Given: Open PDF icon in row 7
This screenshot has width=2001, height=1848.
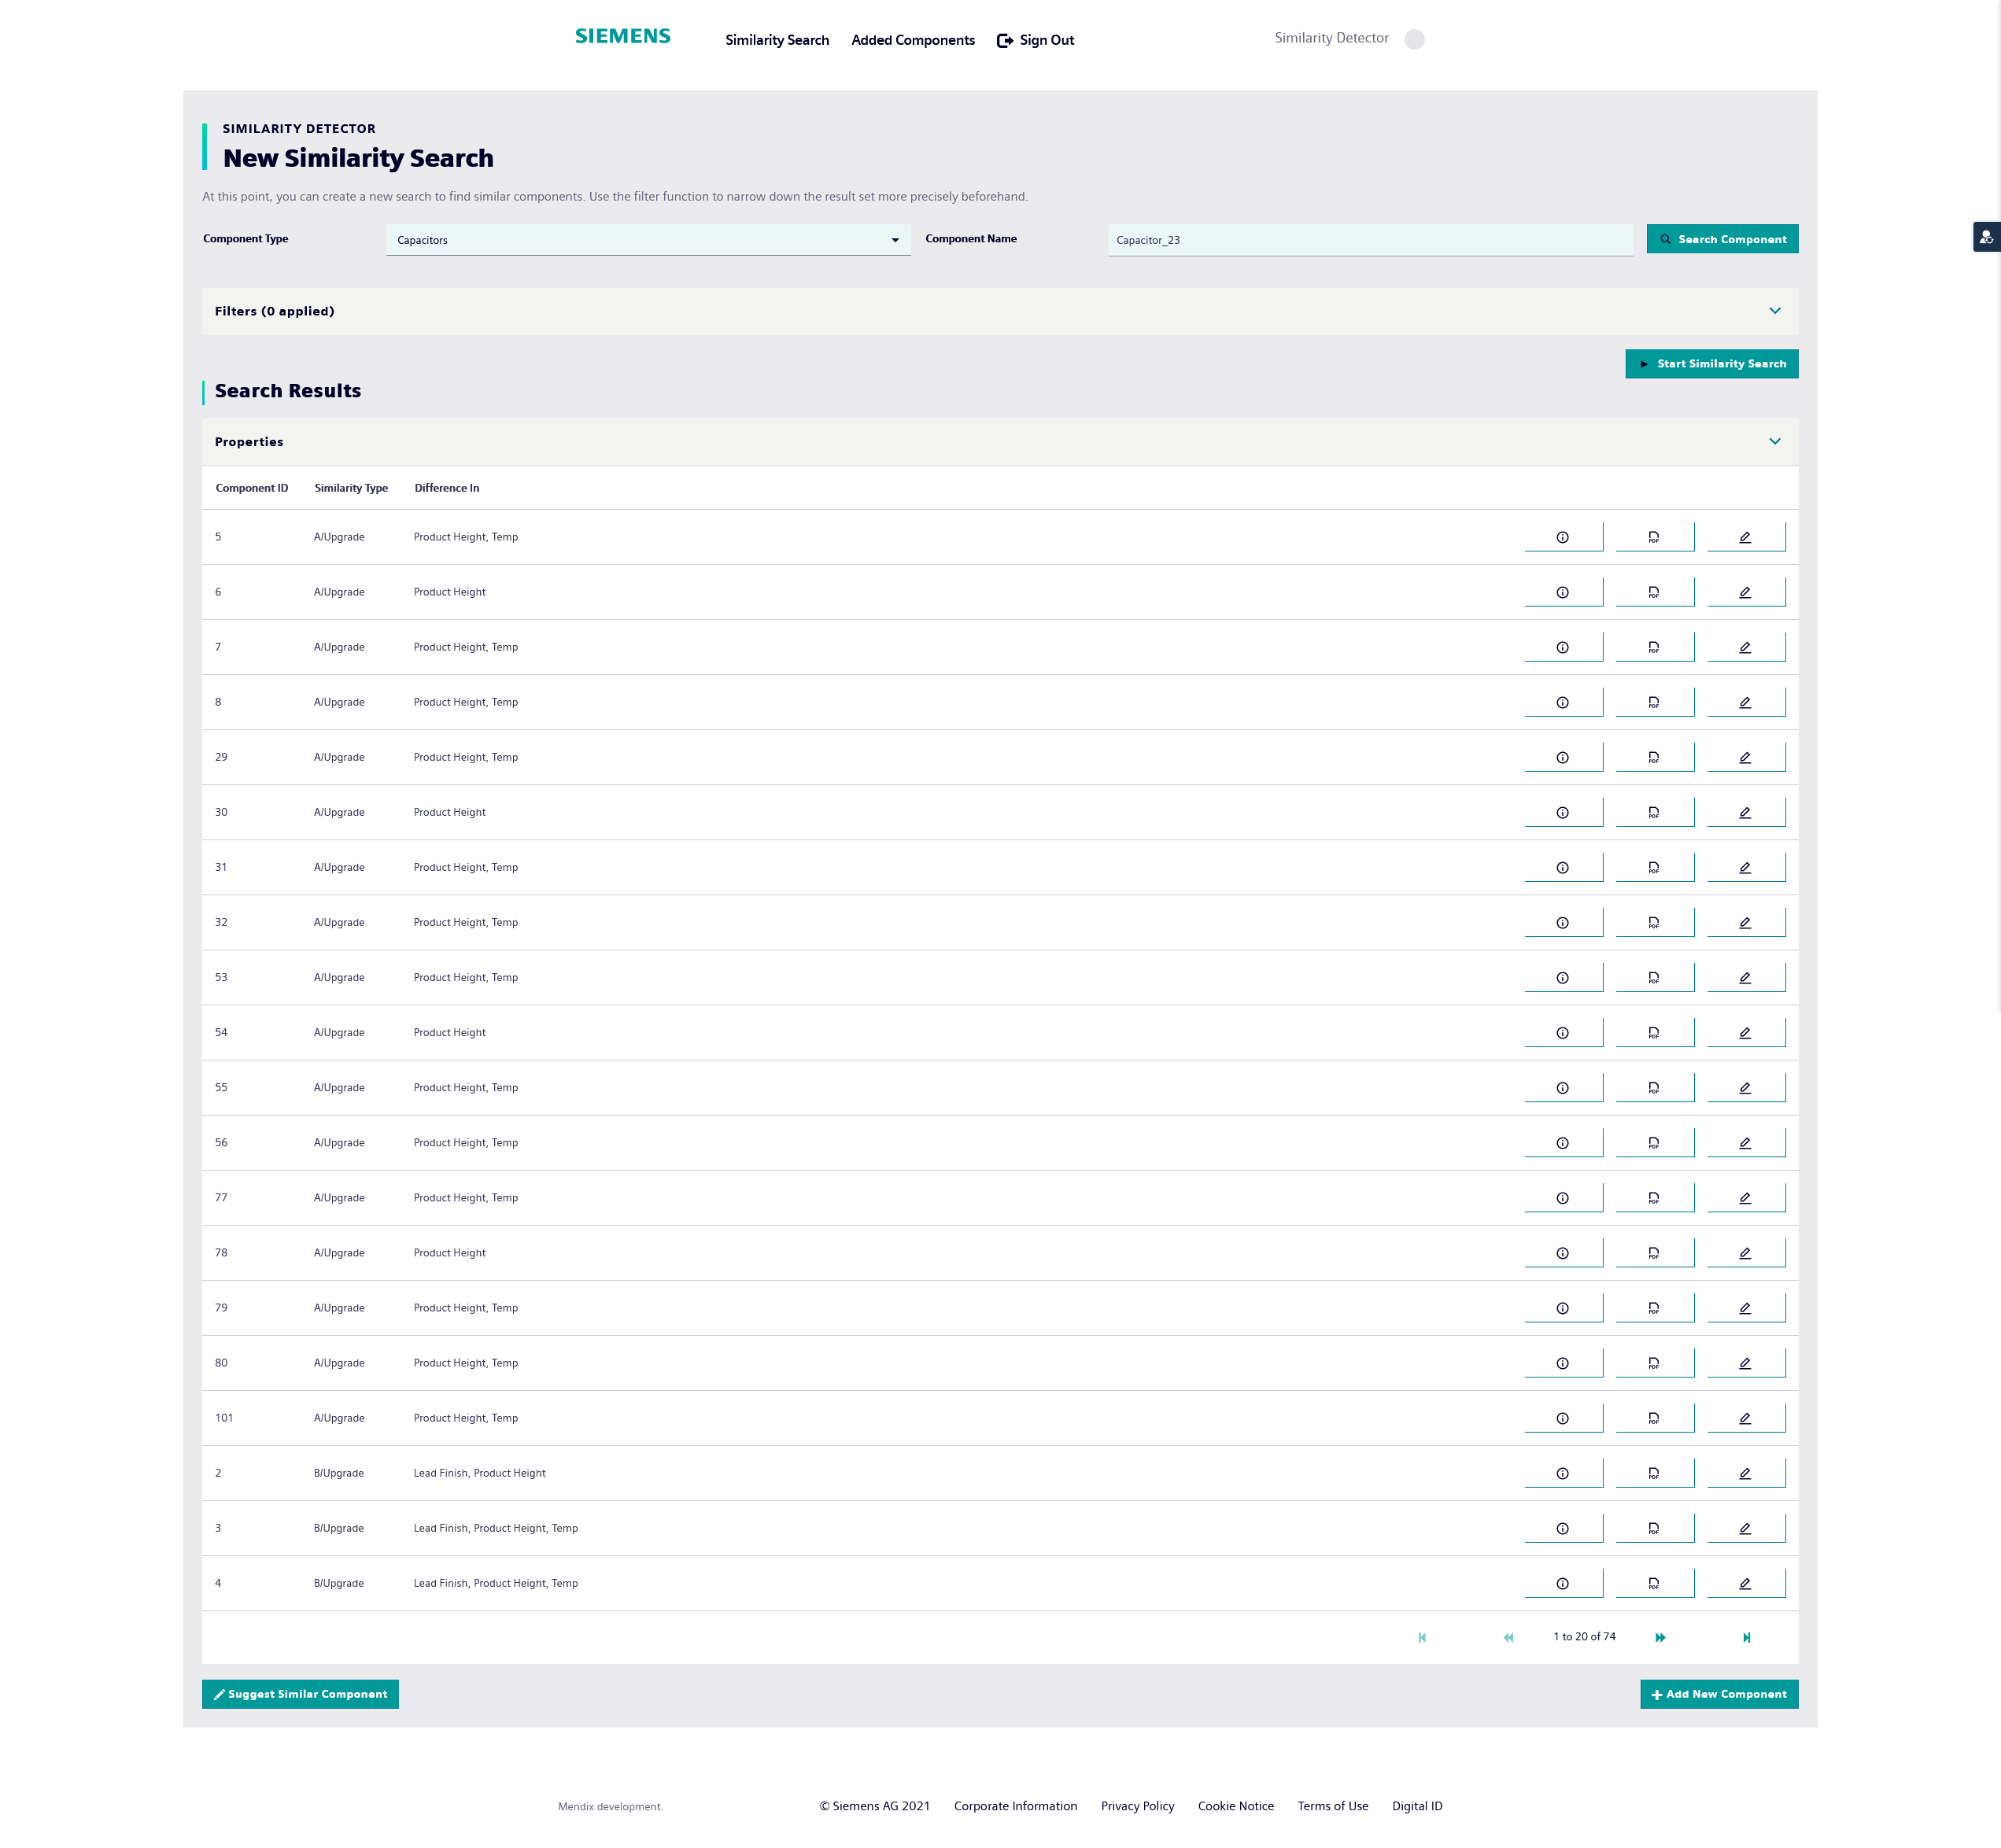Looking at the screenshot, I should [x=1654, y=647].
